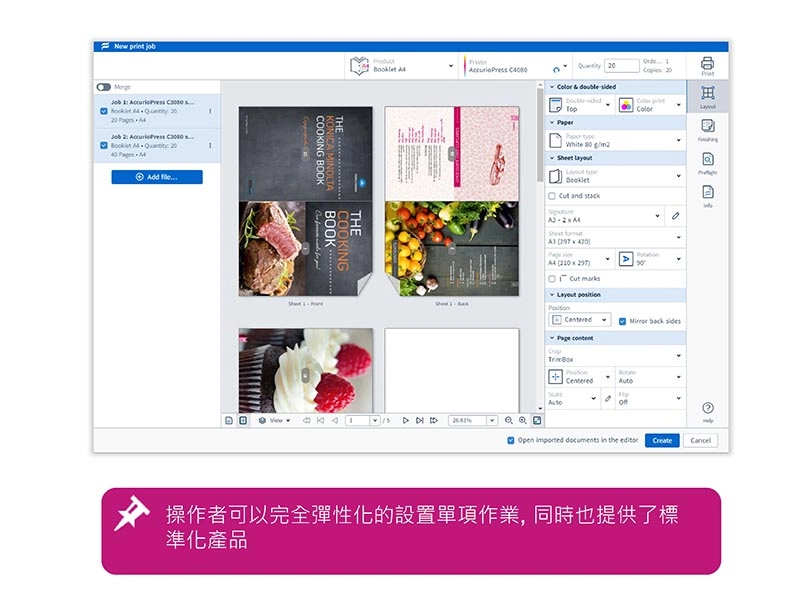Open the Preflight panel icon
The height and width of the screenshot is (600, 800).
click(707, 160)
